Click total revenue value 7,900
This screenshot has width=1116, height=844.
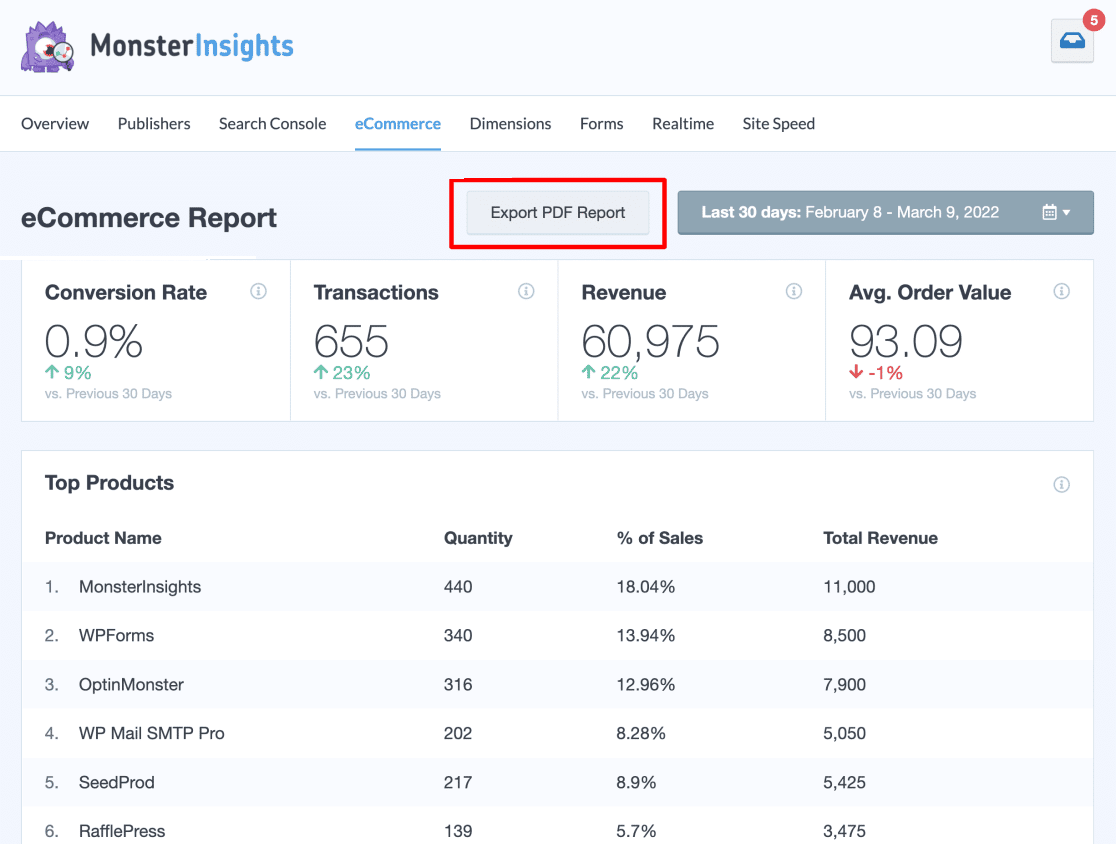point(845,685)
